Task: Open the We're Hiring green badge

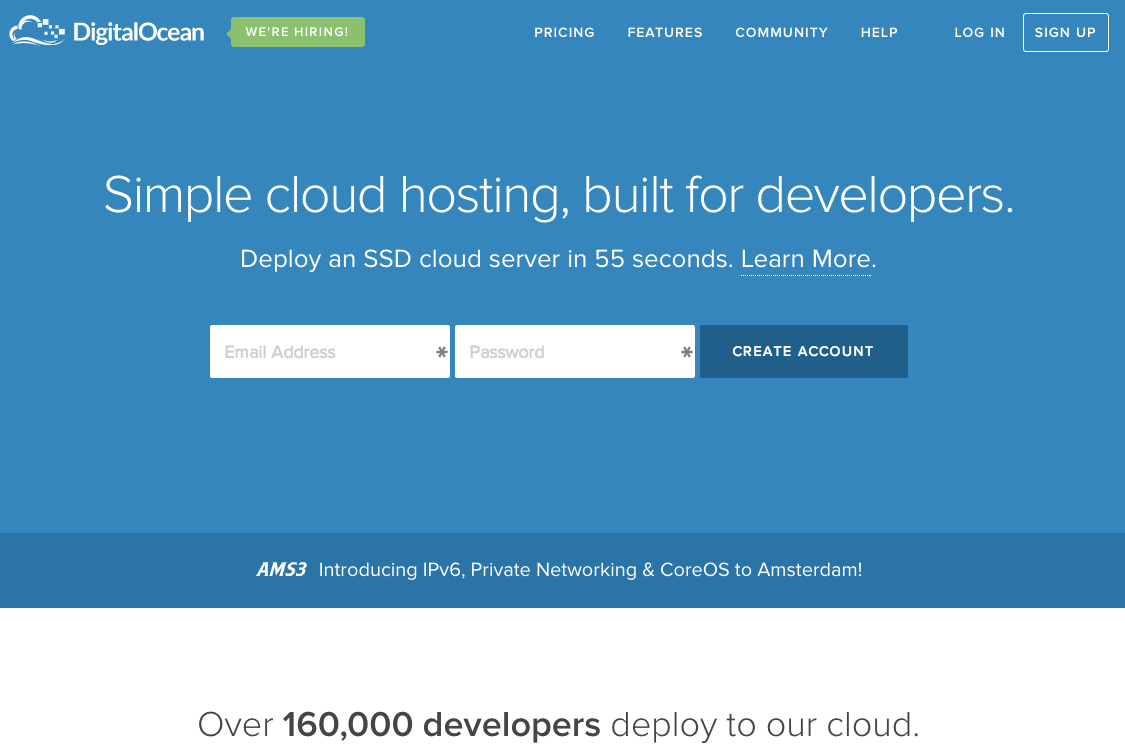Action: (297, 32)
